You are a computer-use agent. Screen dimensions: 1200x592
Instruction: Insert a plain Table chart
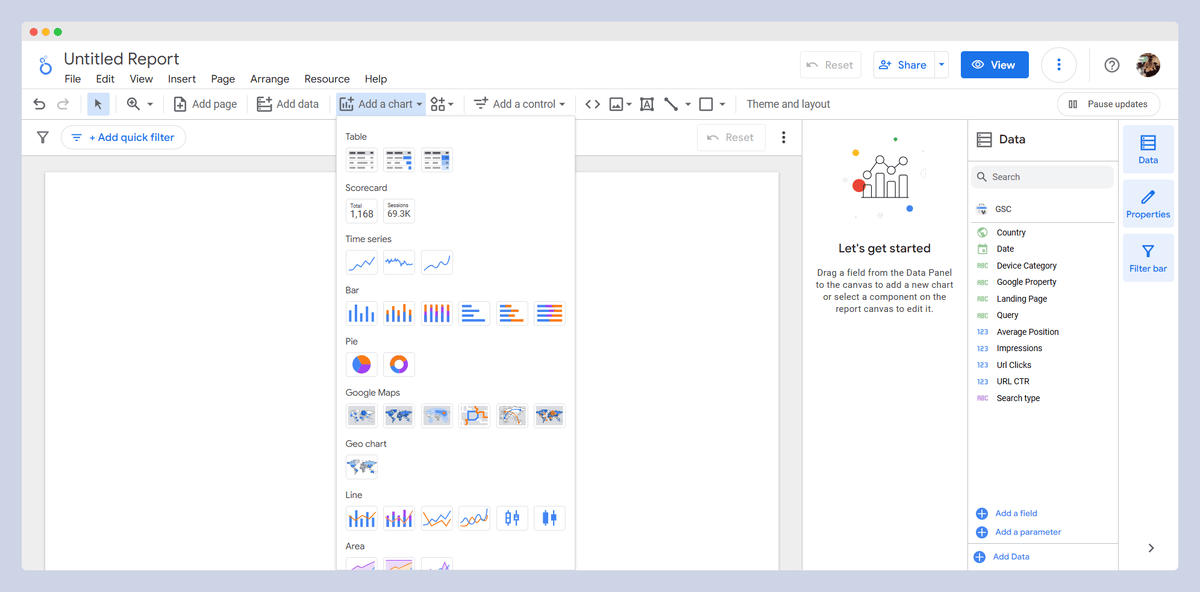click(361, 160)
